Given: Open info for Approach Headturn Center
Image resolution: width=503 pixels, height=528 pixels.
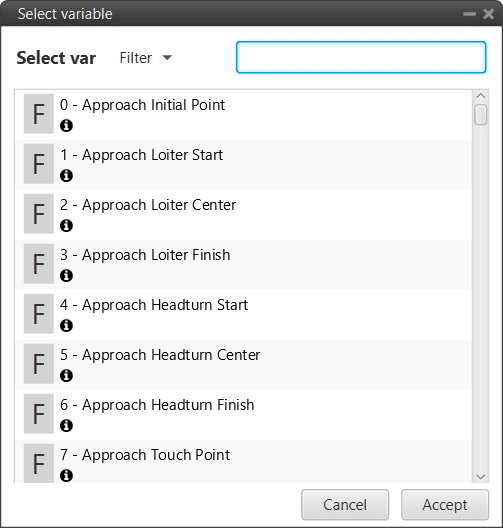Looking at the screenshot, I should tap(66, 375).
